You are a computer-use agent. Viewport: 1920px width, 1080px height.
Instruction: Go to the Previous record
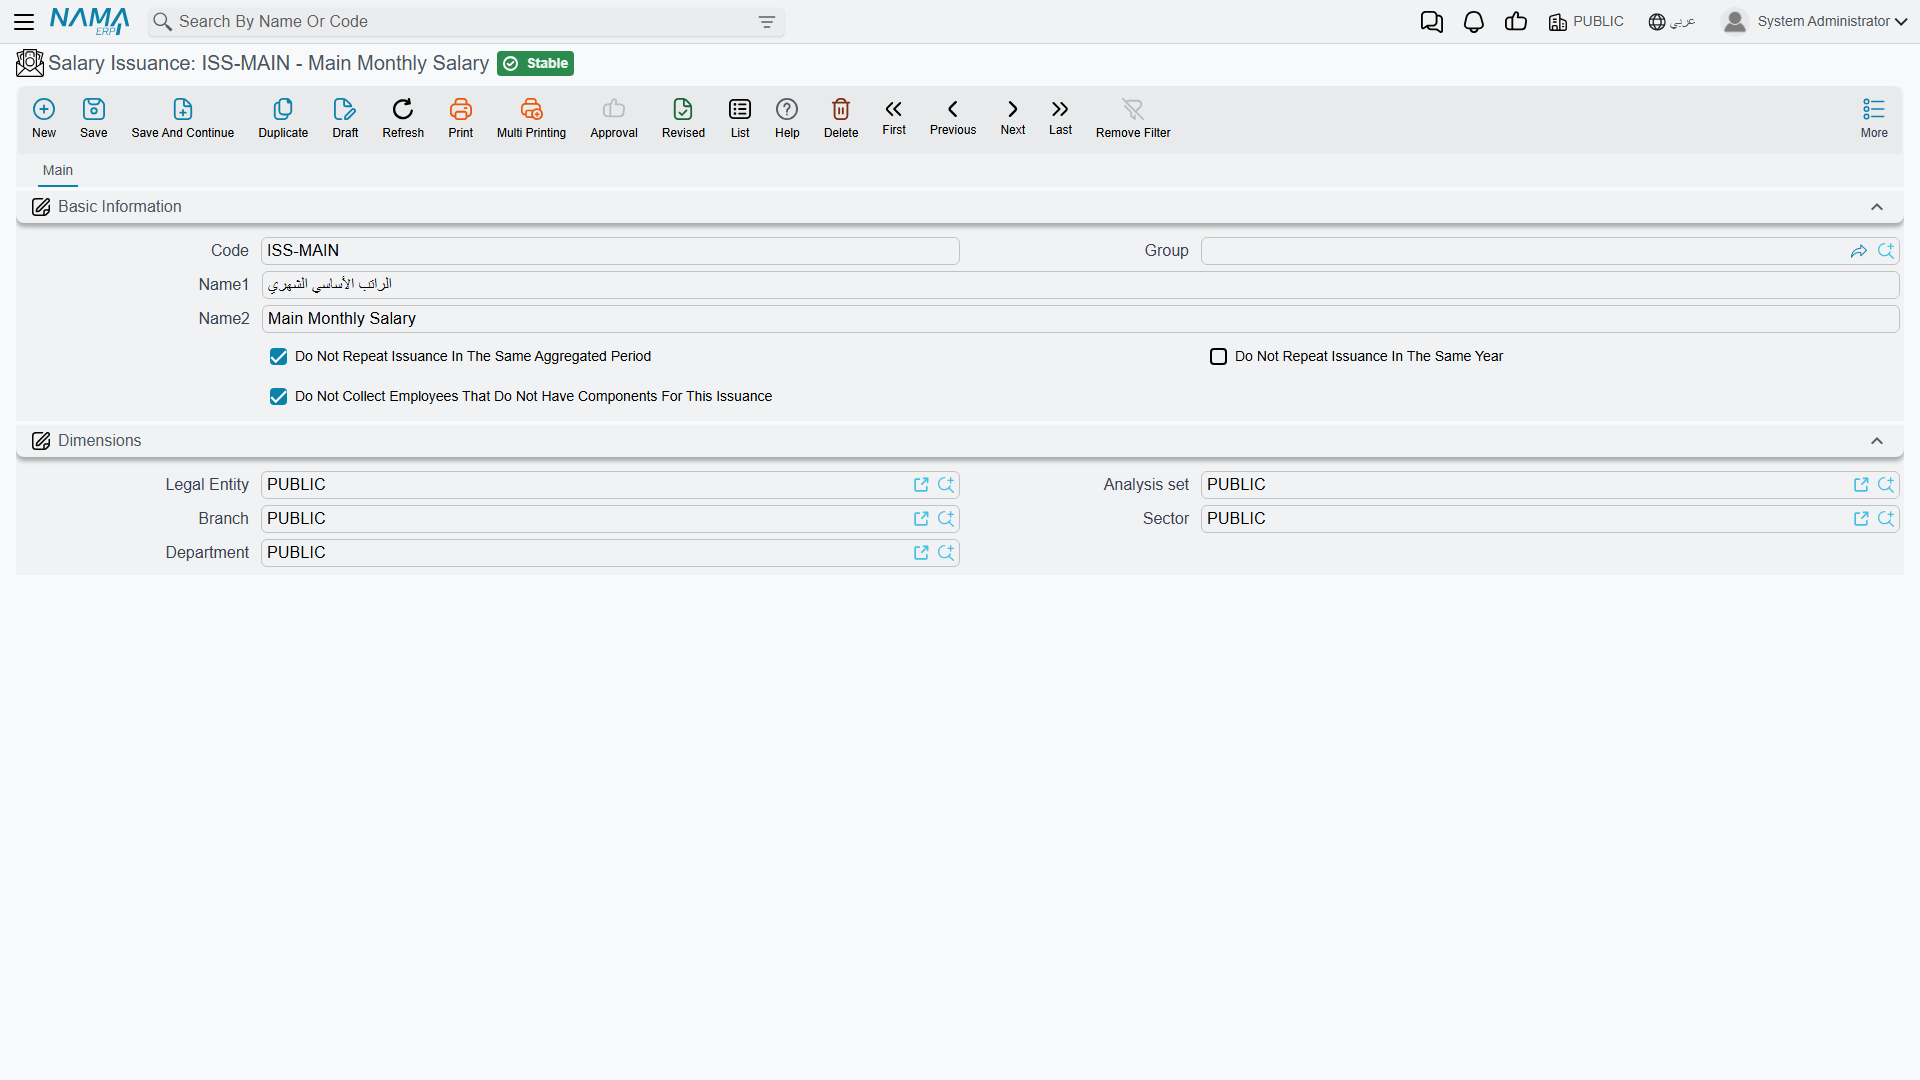[x=953, y=117]
